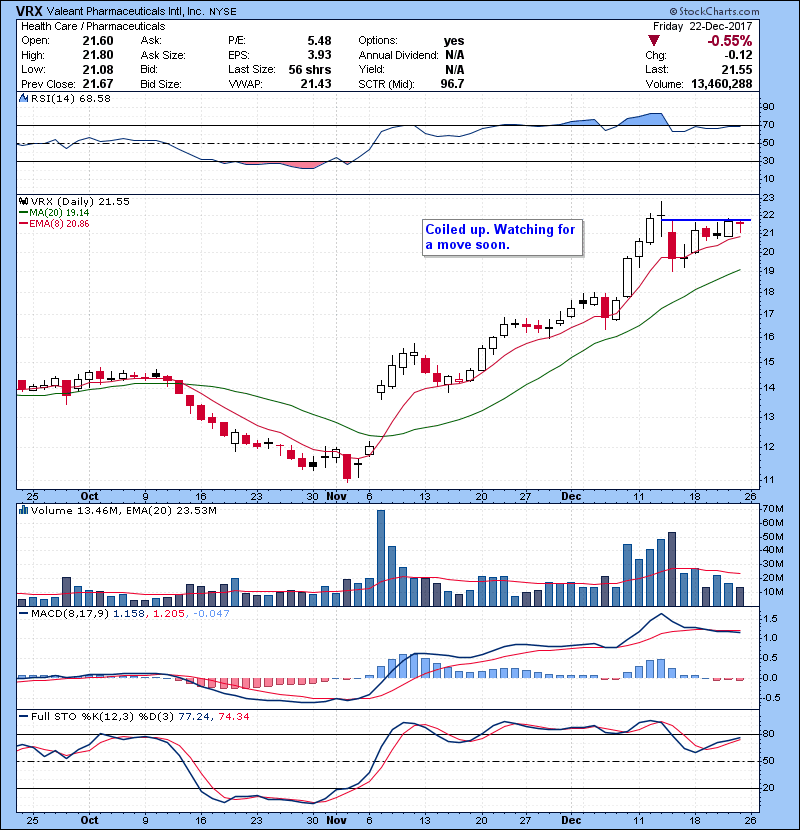
Task: Click the date Friday 22-Dec-2017
Action: pyautogui.click(x=703, y=26)
